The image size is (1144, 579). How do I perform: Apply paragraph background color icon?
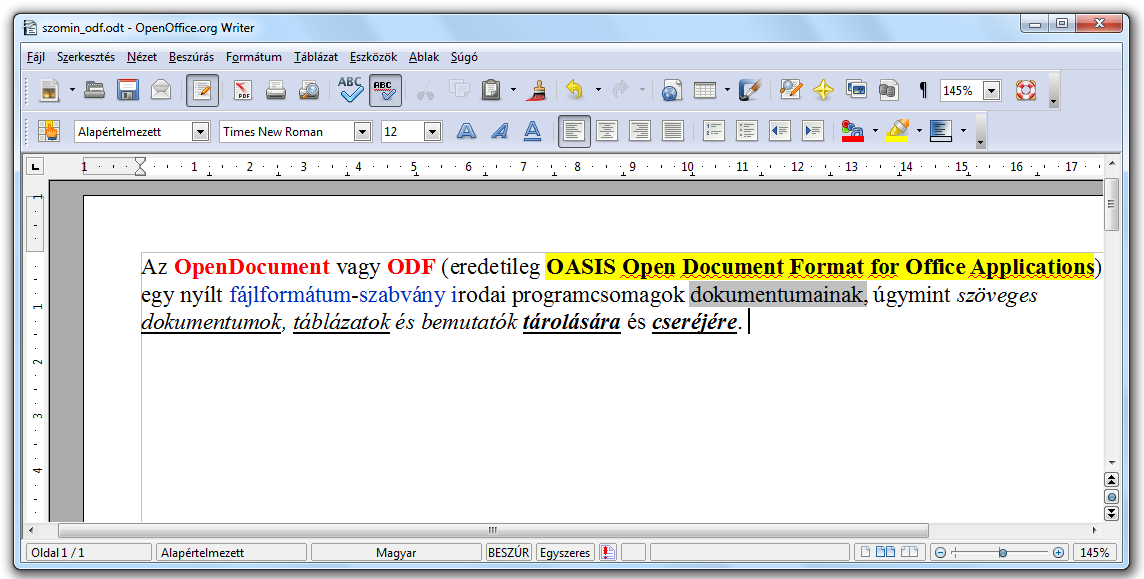(941, 131)
